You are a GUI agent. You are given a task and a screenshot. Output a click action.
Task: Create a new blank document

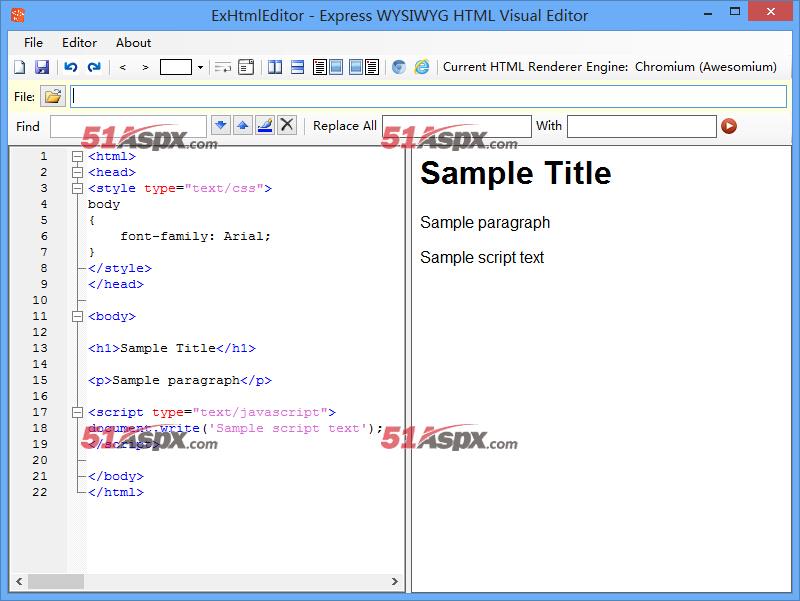pos(19,67)
